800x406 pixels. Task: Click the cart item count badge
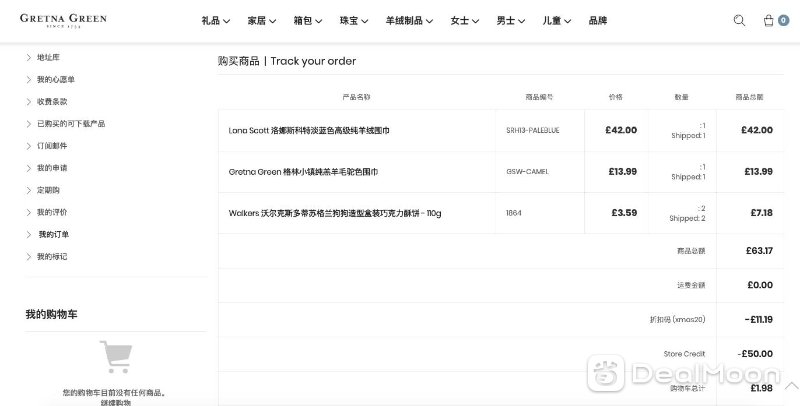(x=783, y=20)
